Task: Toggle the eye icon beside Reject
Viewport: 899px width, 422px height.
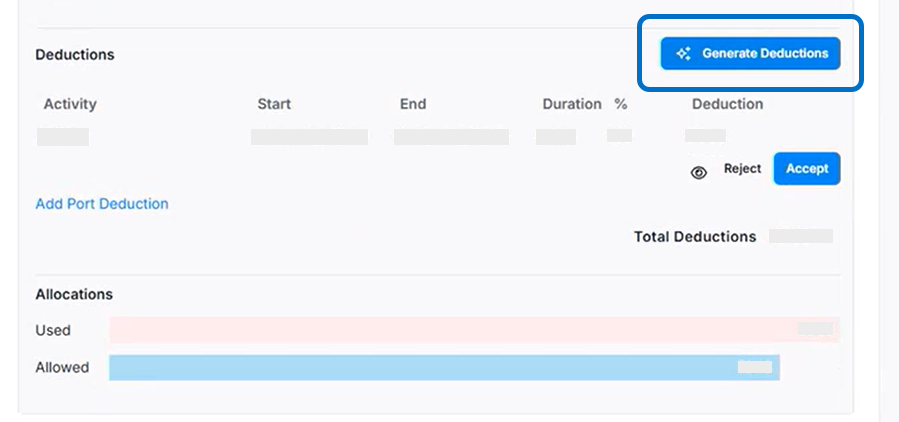Action: coord(699,172)
